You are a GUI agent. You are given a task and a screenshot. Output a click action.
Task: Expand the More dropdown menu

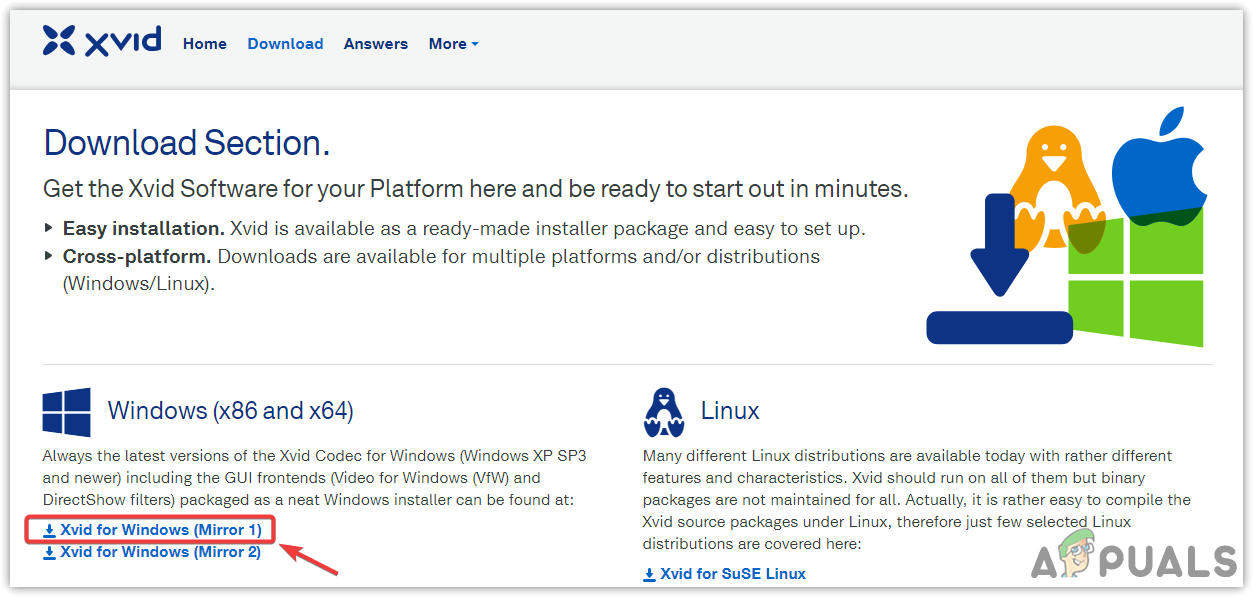coord(453,44)
